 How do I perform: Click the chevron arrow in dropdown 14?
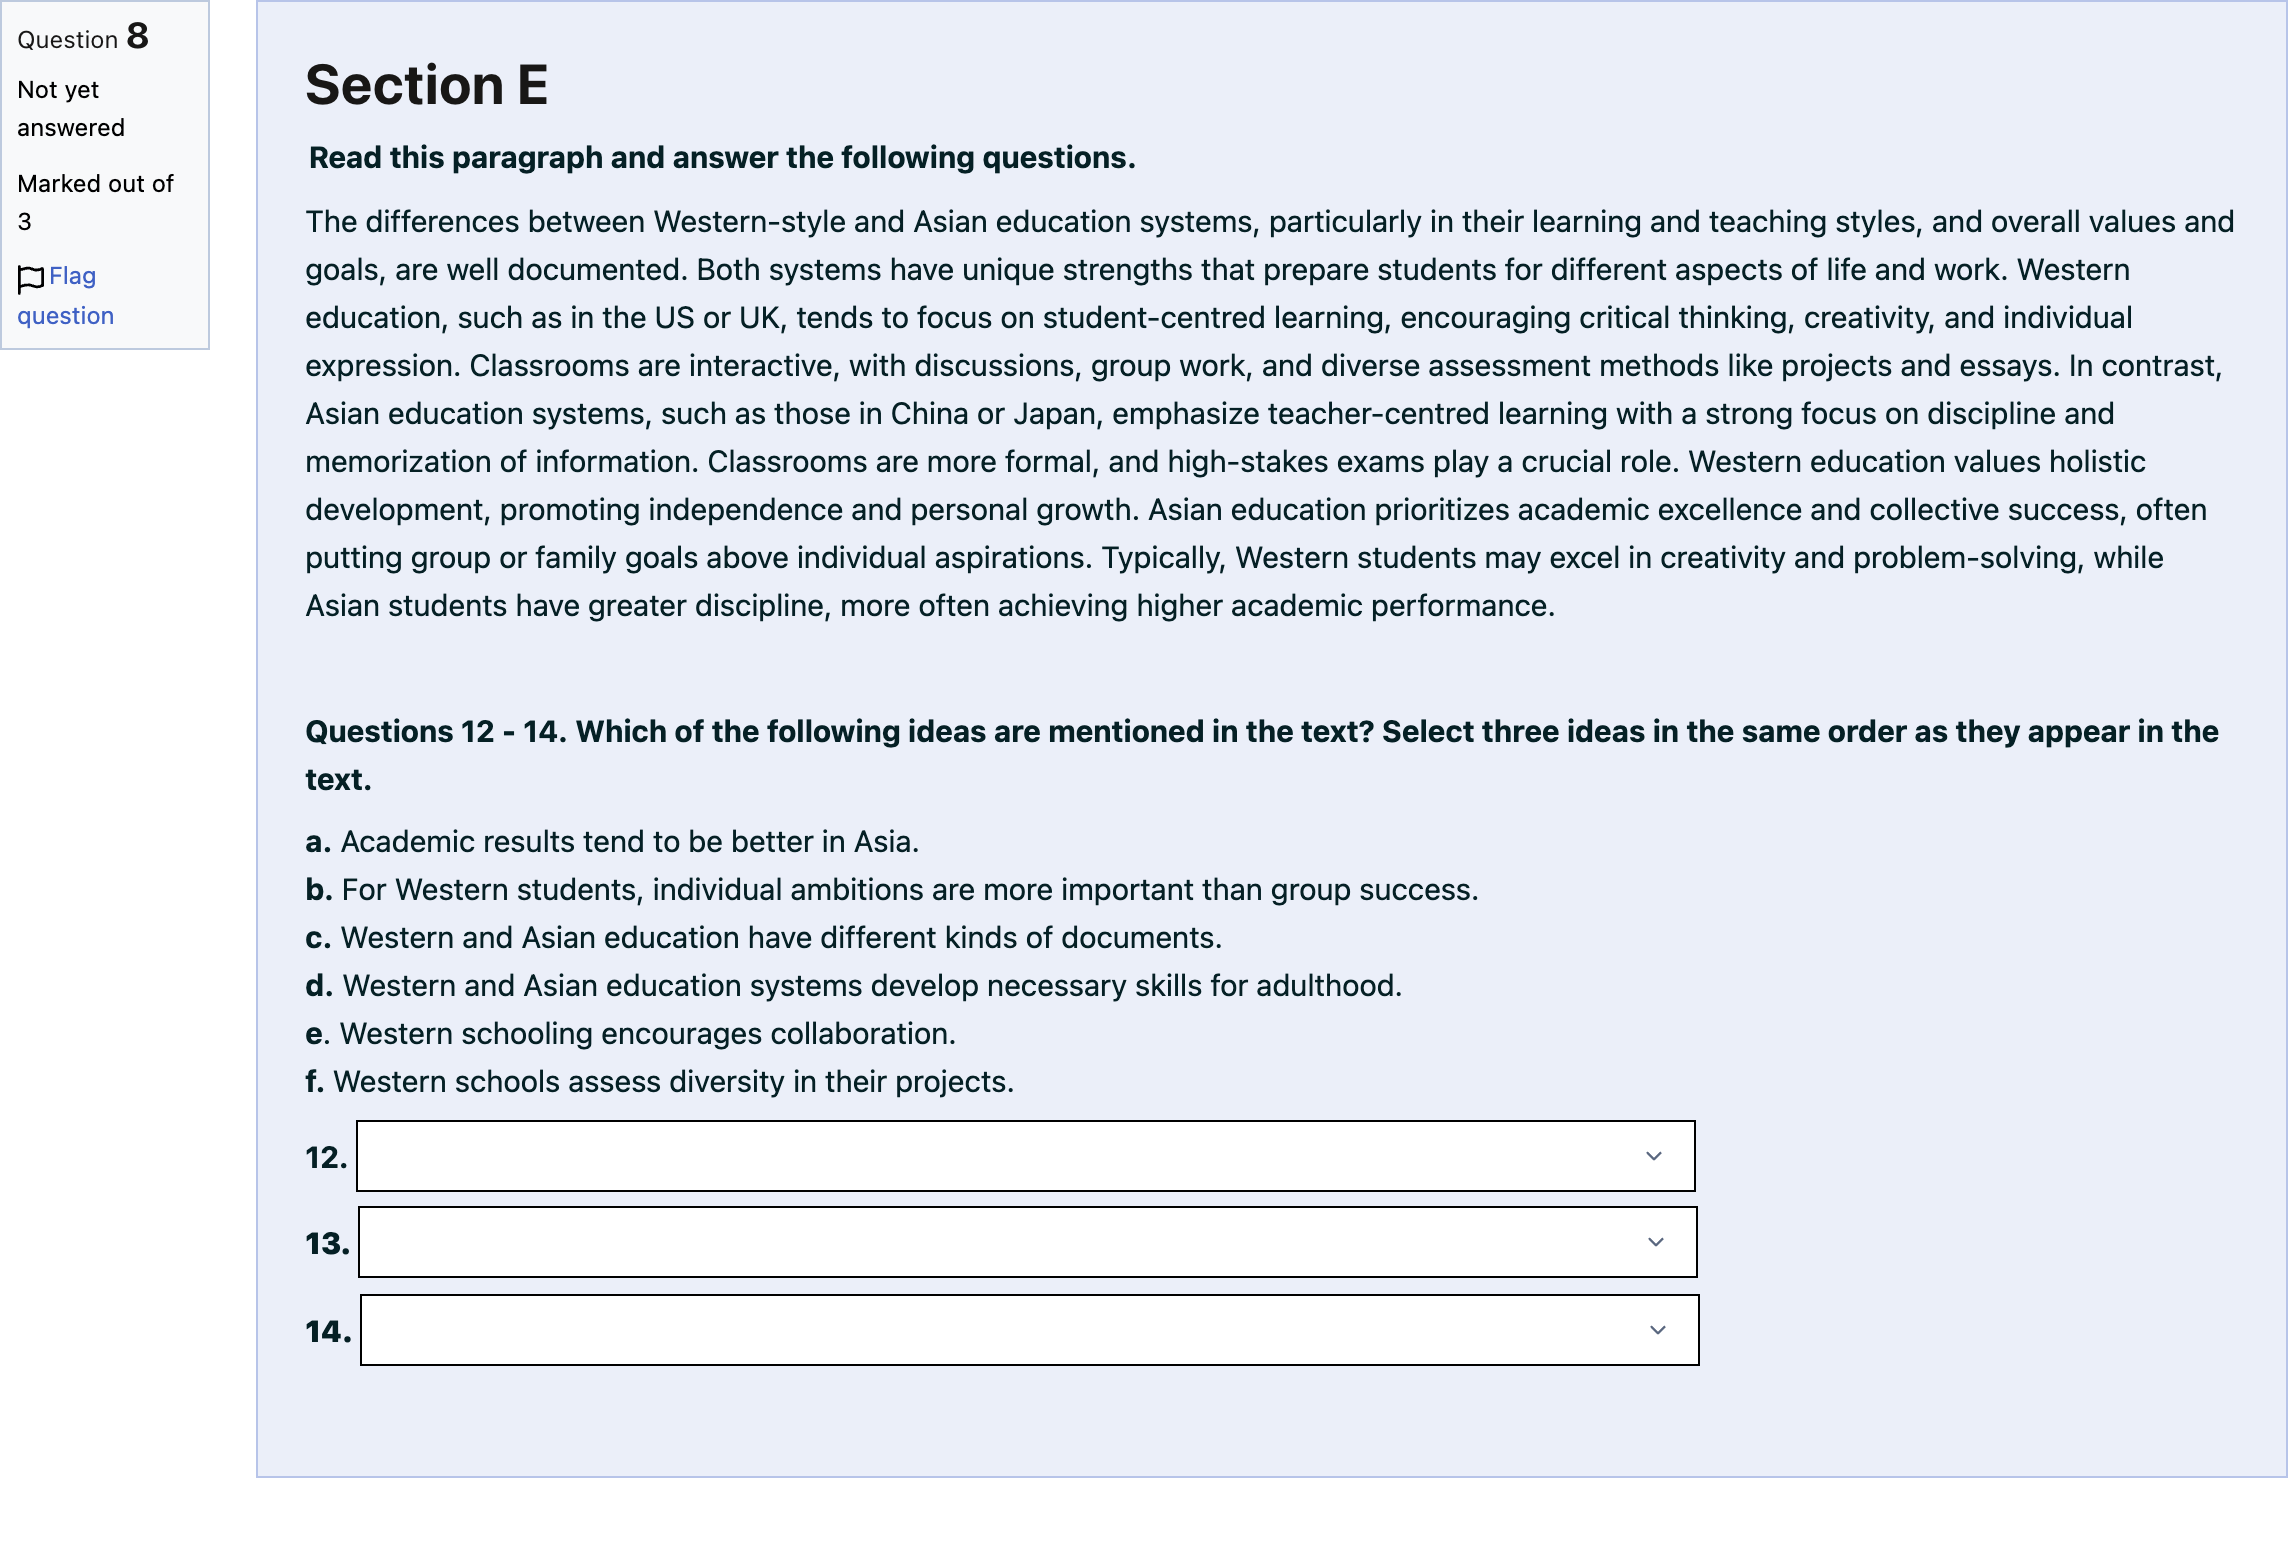[x=1658, y=1330]
